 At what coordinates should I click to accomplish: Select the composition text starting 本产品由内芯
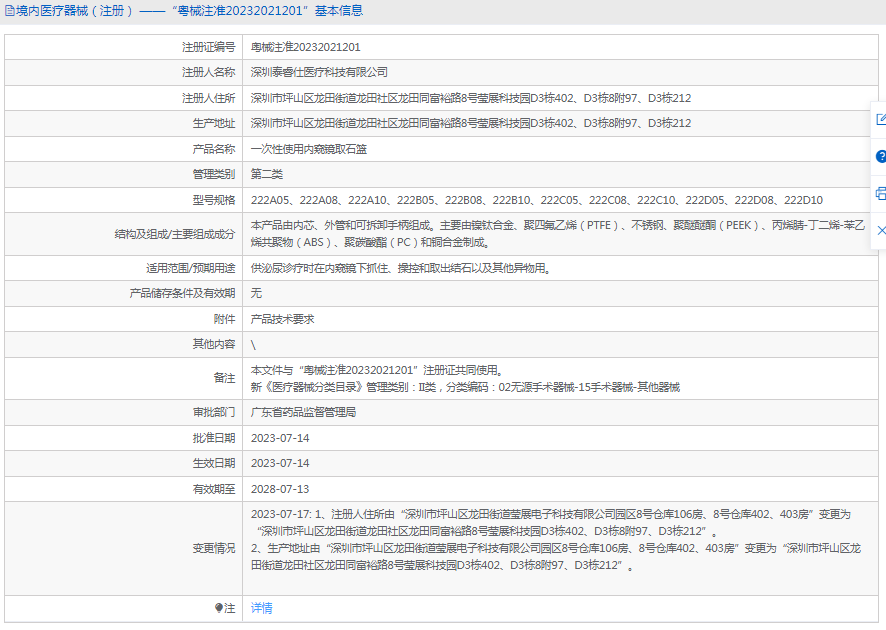558,234
